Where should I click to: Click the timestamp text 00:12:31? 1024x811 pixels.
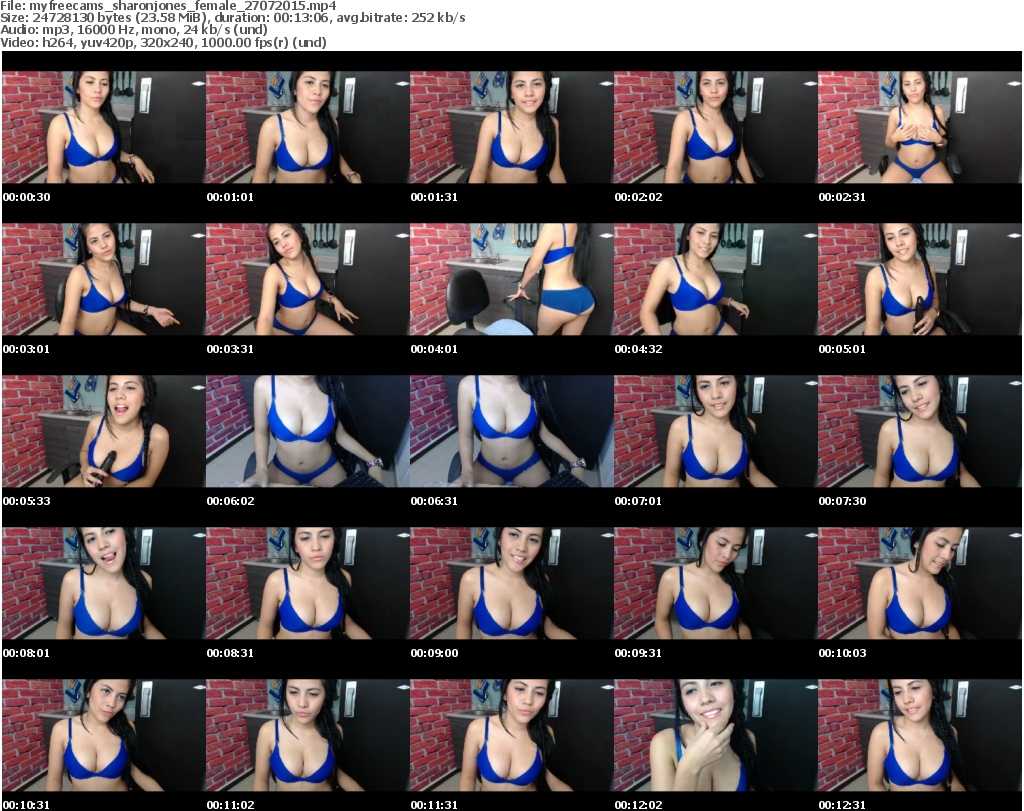842,805
